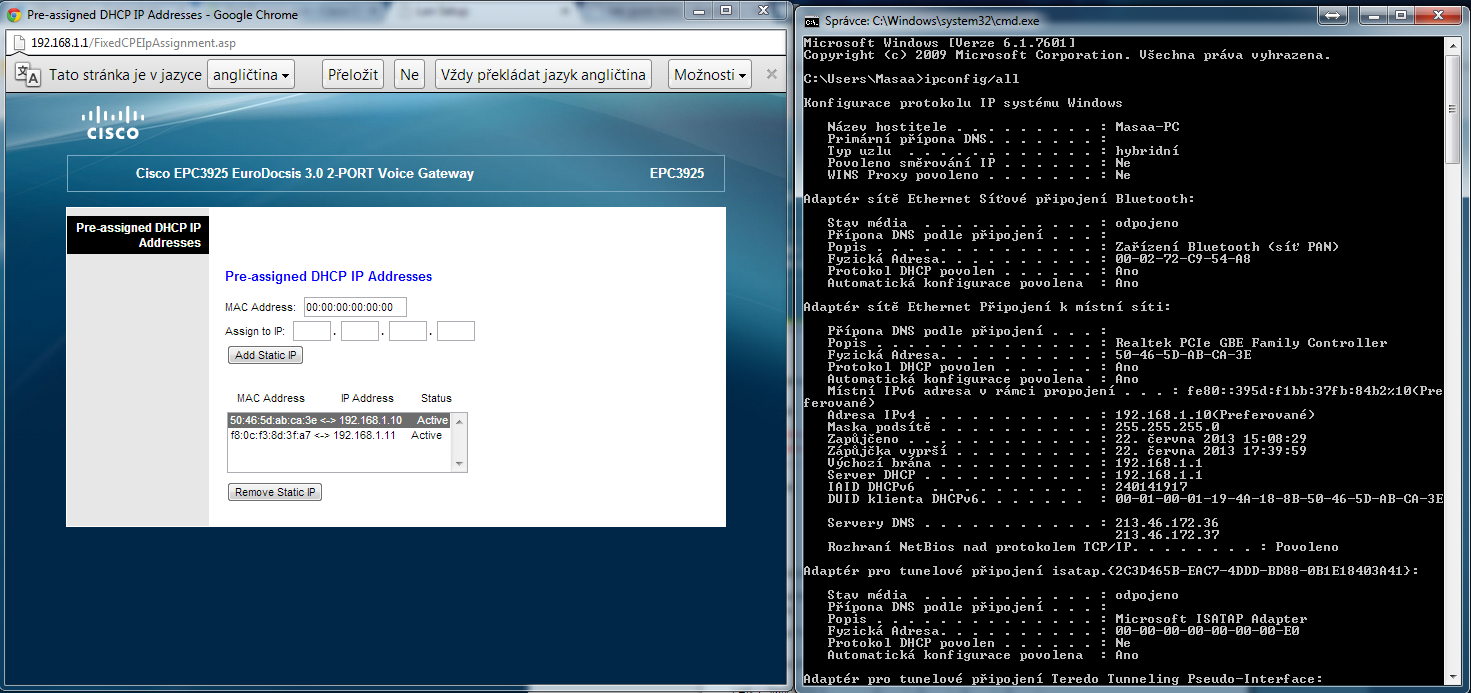Click the third Assign to IP octet field

[x=408, y=331]
